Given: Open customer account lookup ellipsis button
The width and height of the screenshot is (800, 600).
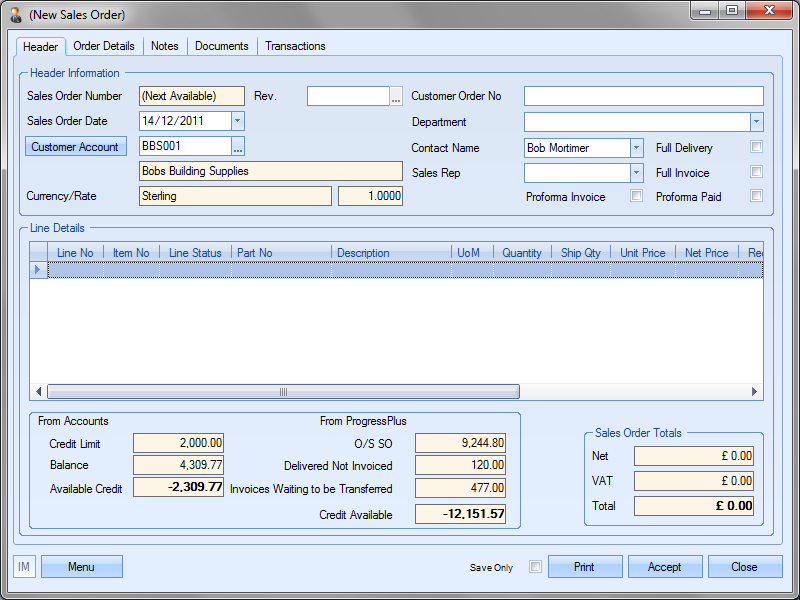Looking at the screenshot, I should pyautogui.click(x=238, y=147).
